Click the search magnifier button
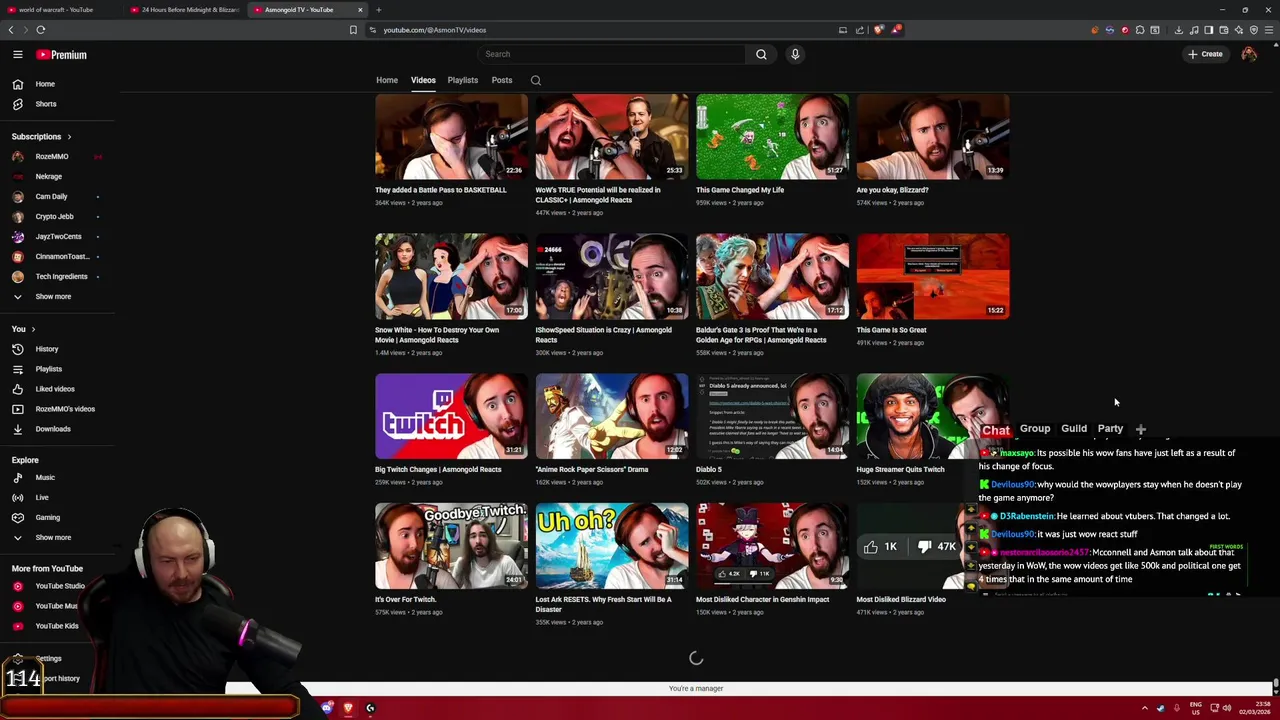This screenshot has height=720, width=1280. pyautogui.click(x=761, y=54)
